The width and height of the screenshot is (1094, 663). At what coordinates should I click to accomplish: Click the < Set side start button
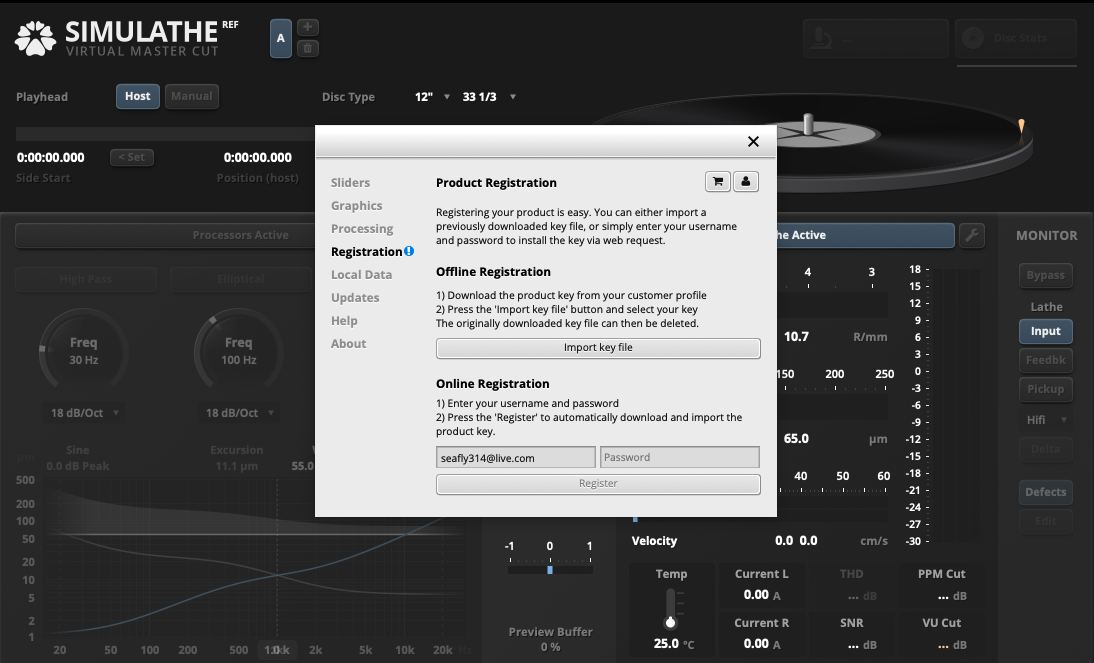coord(132,158)
